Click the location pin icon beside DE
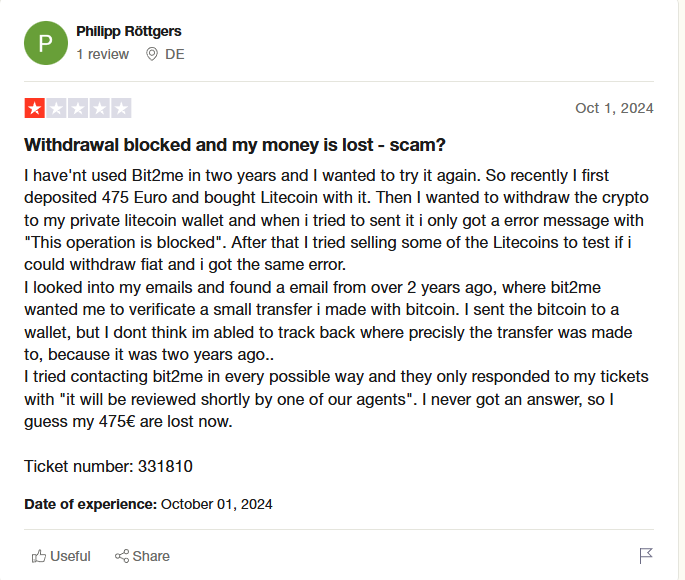 (x=152, y=54)
